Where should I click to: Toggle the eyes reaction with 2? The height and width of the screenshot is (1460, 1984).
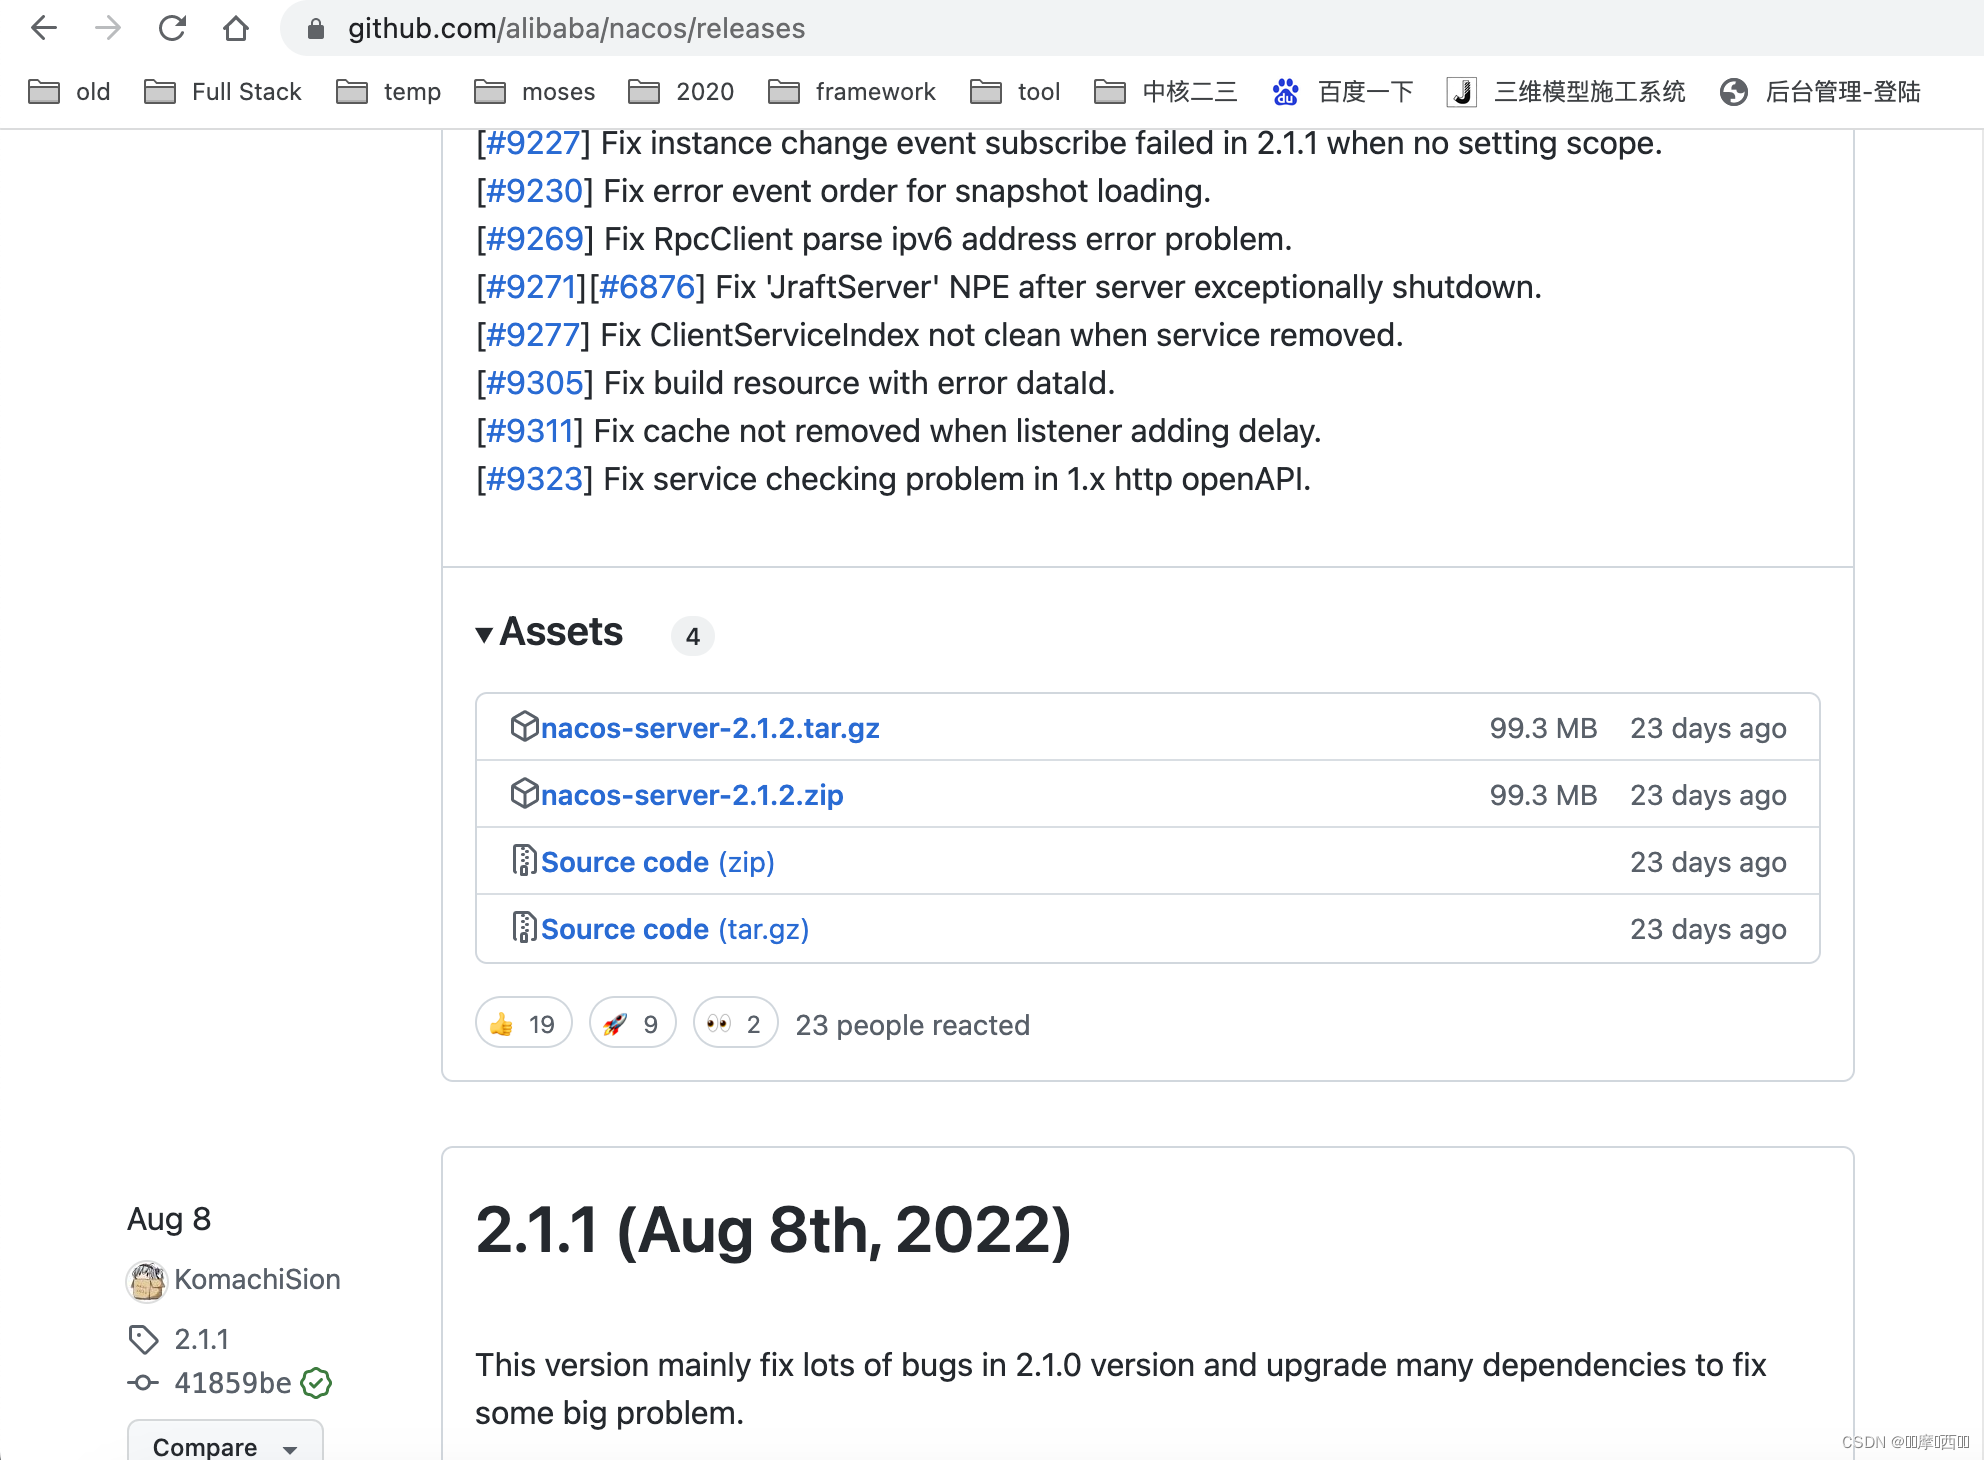pos(735,1023)
